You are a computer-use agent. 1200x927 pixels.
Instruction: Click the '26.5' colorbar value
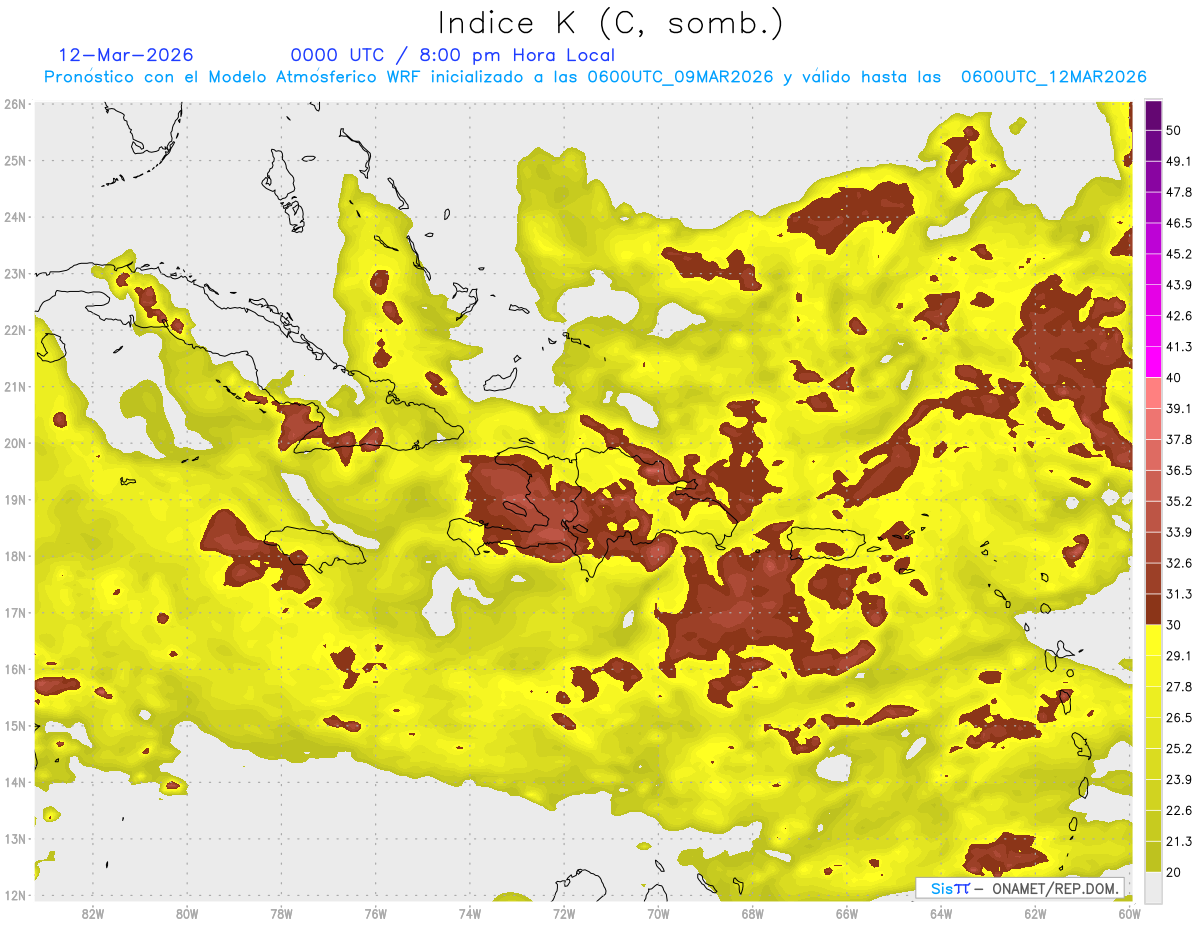click(x=1179, y=718)
